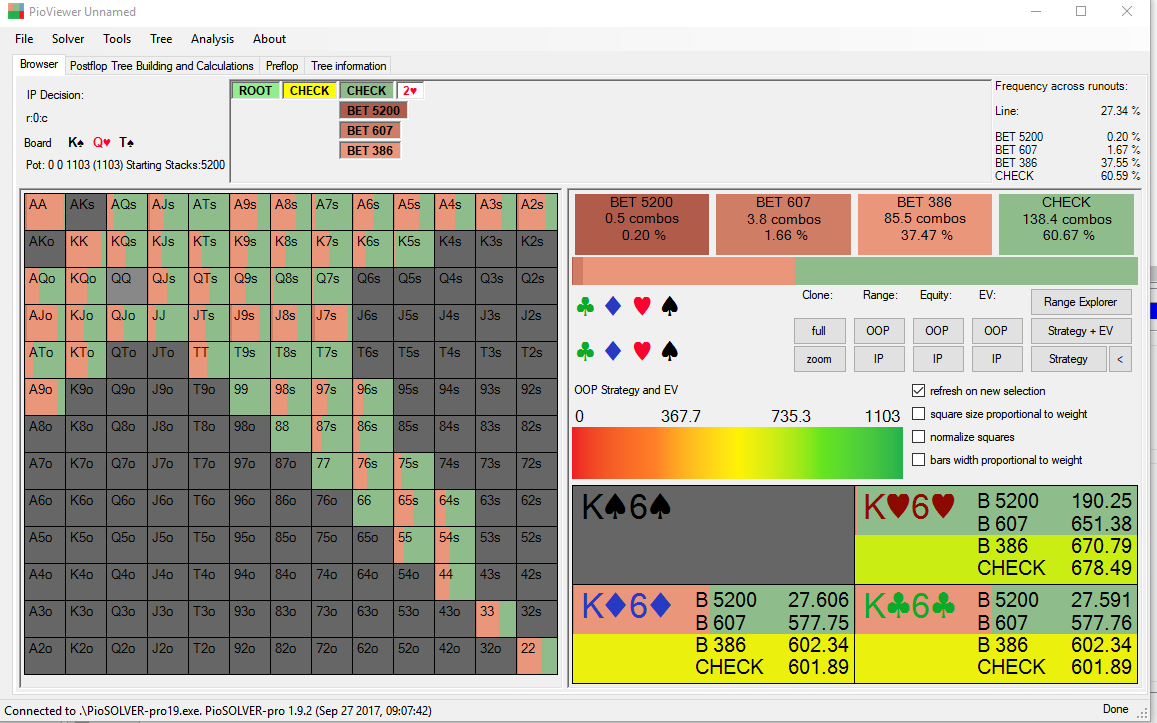The width and height of the screenshot is (1157, 723).
Task: Click the black spade suit icon in top row
Action: tap(669, 306)
